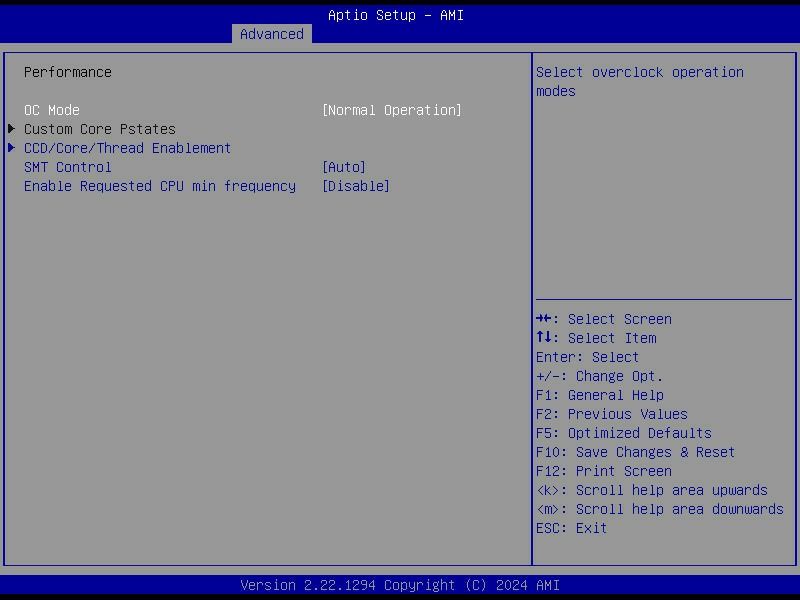Open the Normal Operation value dropdown

pyautogui.click(x=391, y=110)
